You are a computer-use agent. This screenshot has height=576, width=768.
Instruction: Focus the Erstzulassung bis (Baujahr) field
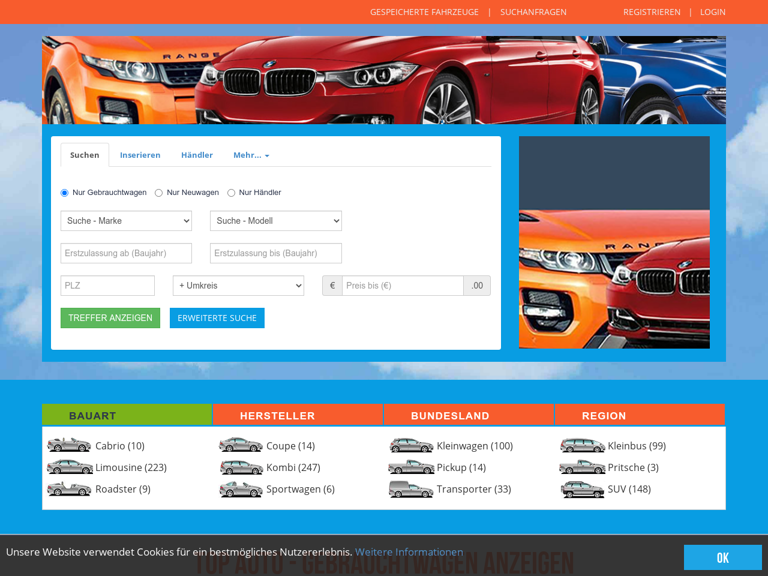[x=276, y=253]
